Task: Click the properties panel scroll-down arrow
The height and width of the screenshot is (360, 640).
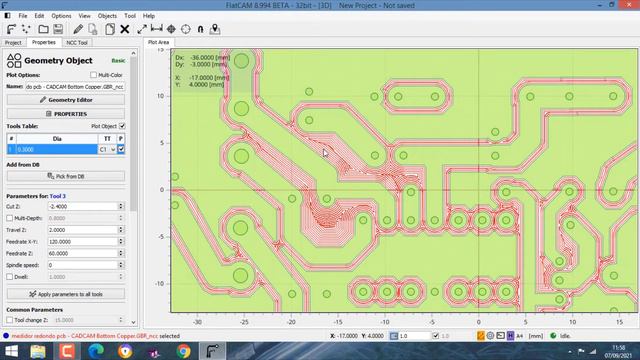Action: click(133, 322)
